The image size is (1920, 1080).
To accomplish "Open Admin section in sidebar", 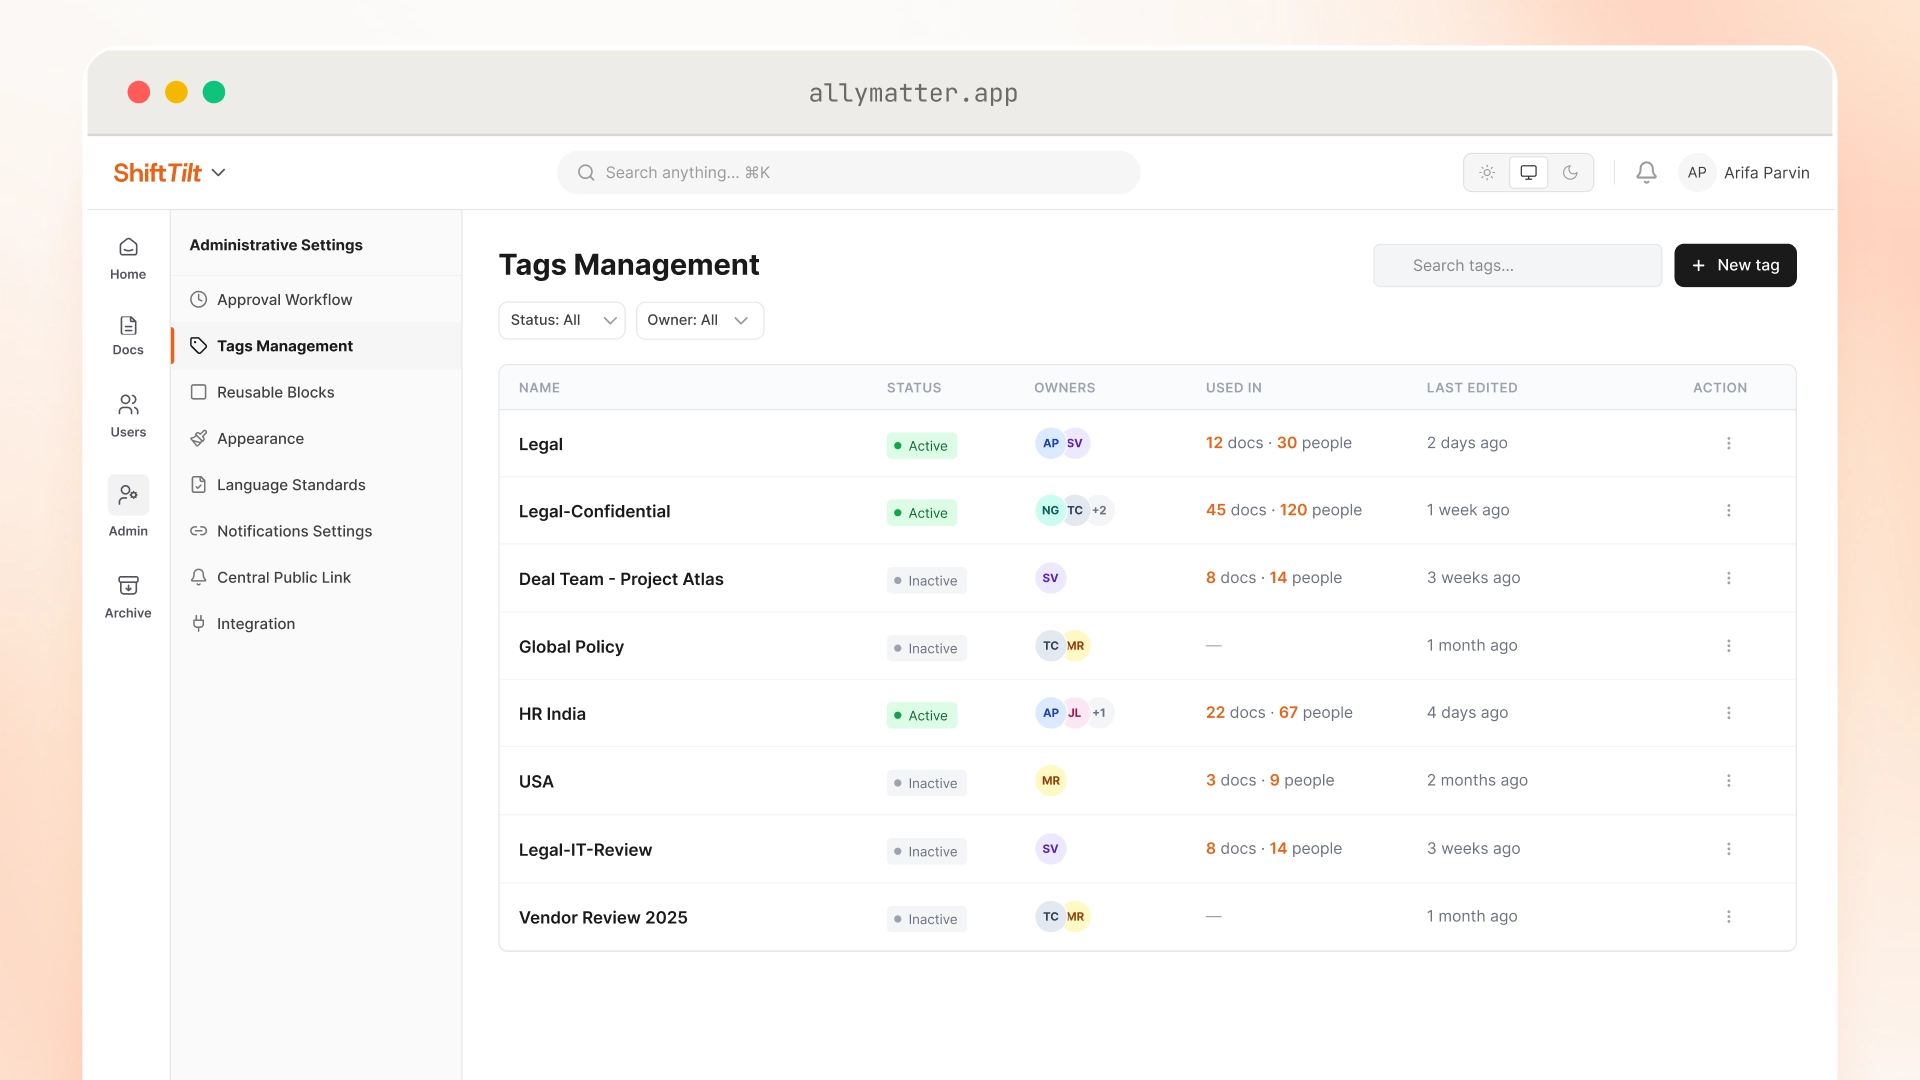I will [128, 506].
